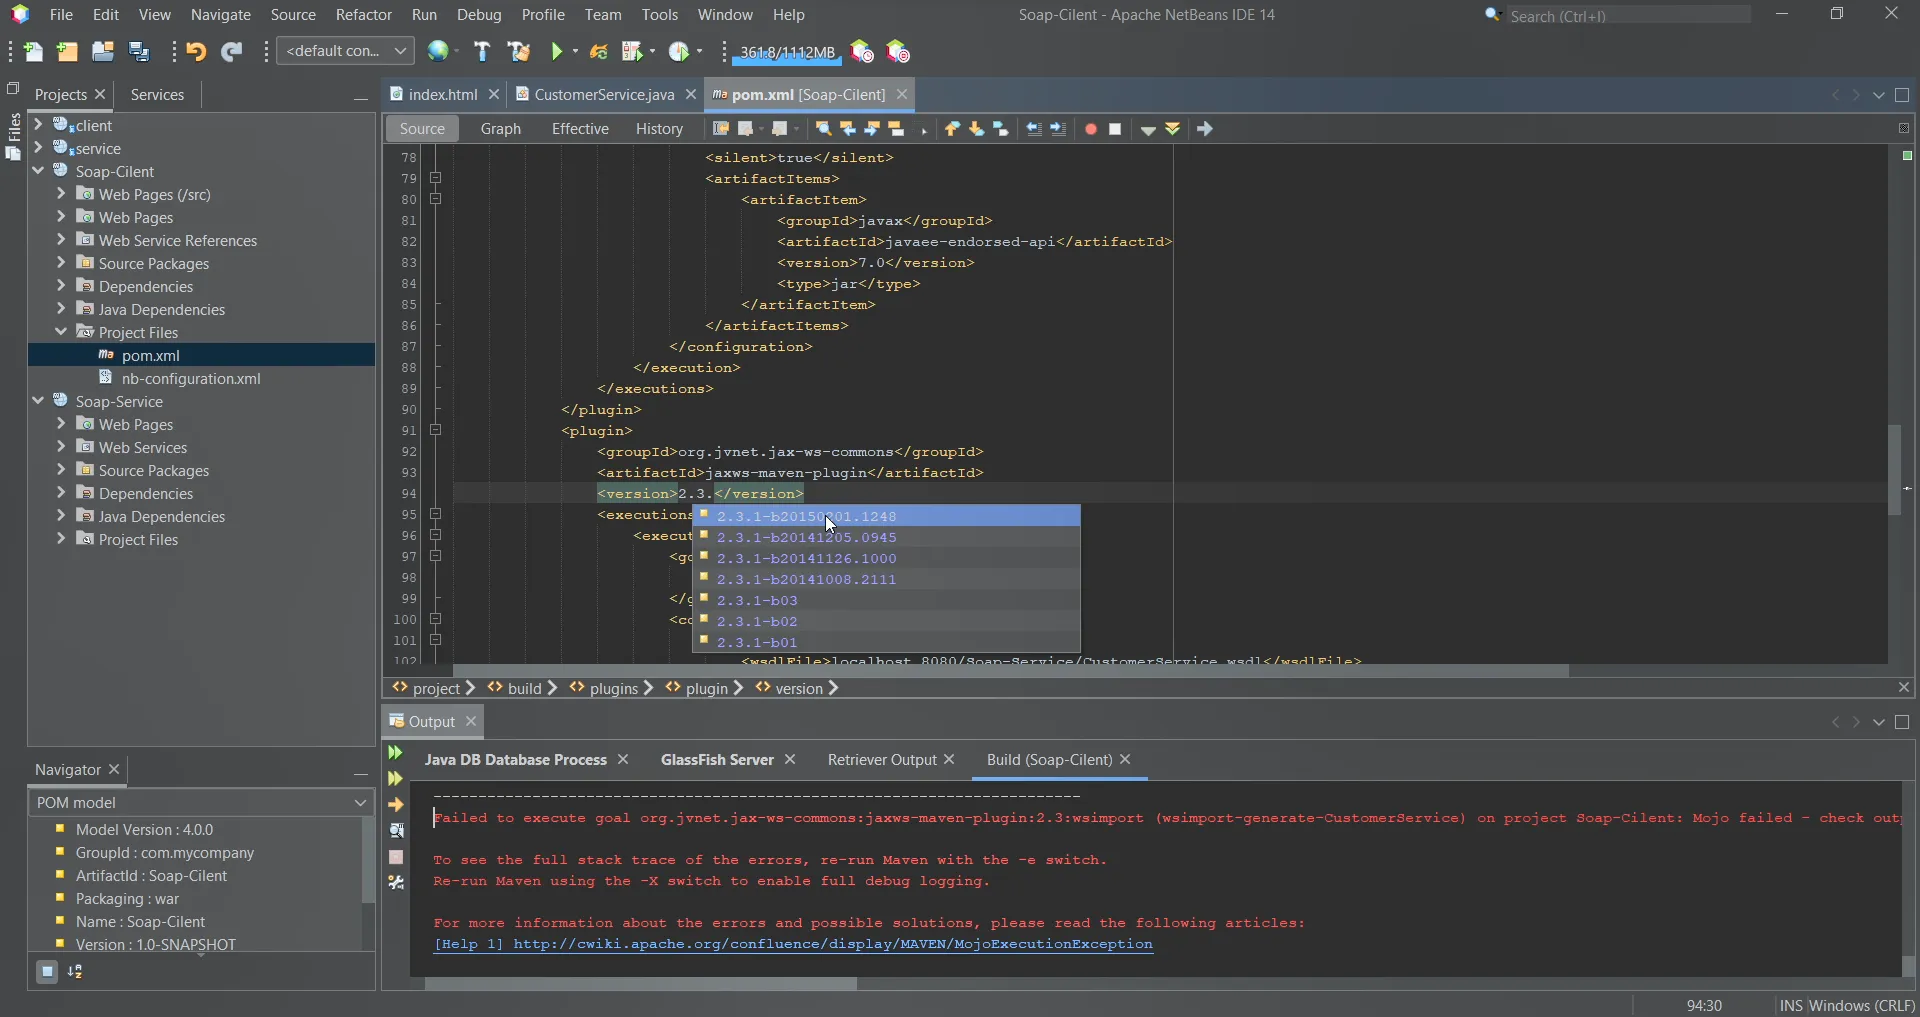Click the Build Project hammer icon
Viewport: 1920px width, 1017px height.
482,52
